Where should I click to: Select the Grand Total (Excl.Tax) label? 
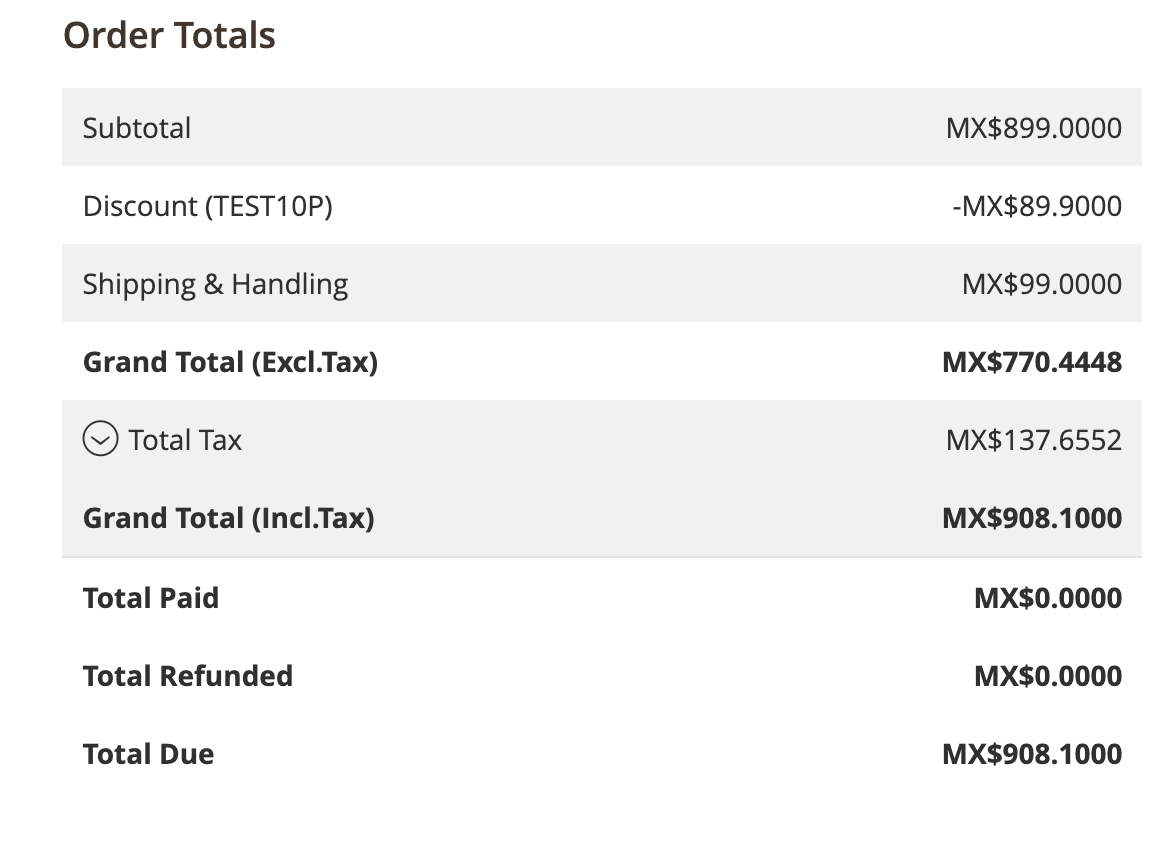[x=230, y=362]
